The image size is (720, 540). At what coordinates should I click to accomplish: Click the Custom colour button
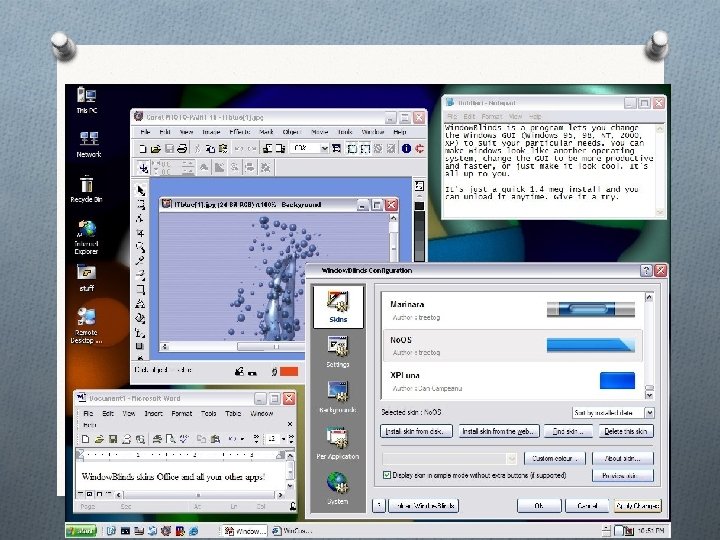[556, 458]
